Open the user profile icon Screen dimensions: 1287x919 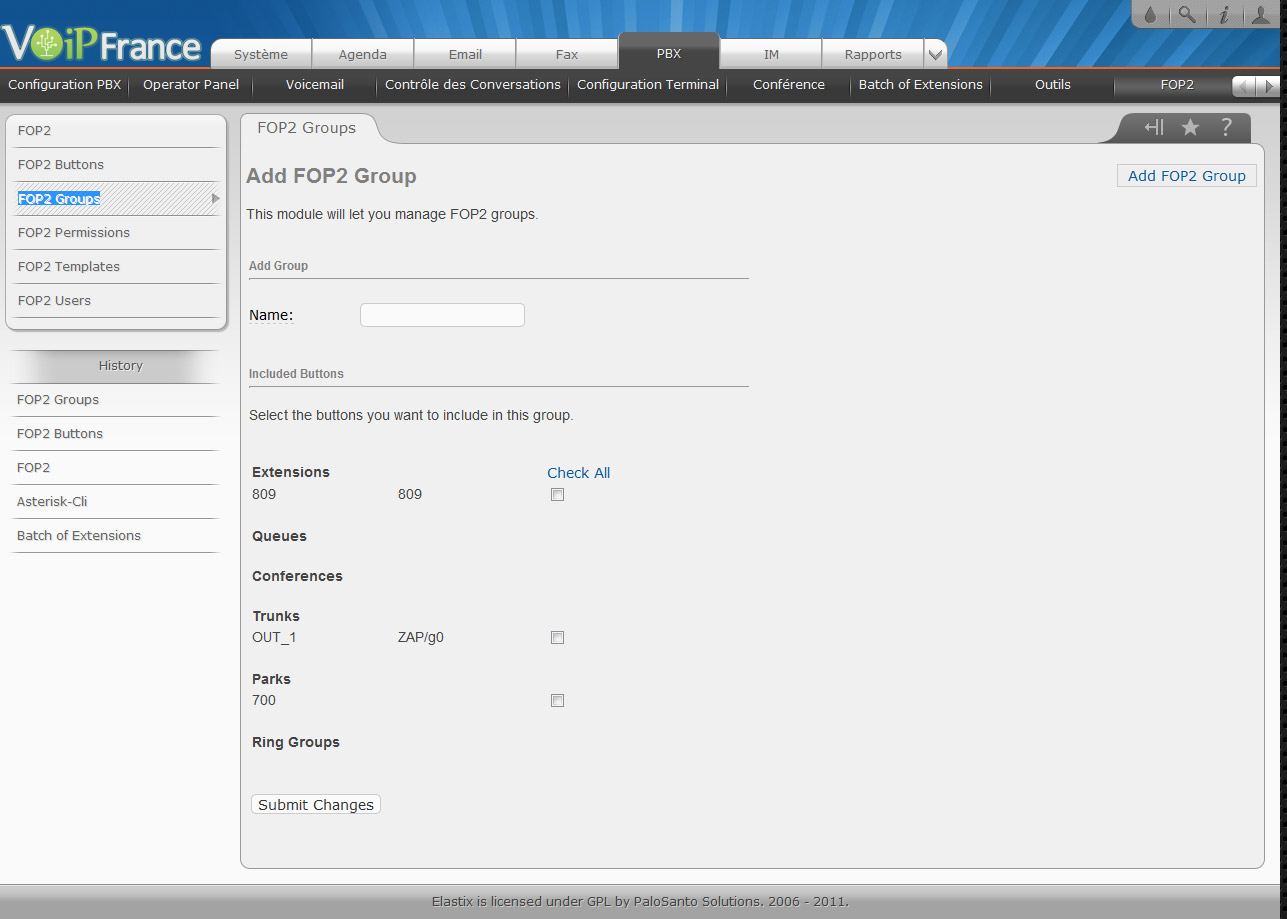click(x=1260, y=15)
